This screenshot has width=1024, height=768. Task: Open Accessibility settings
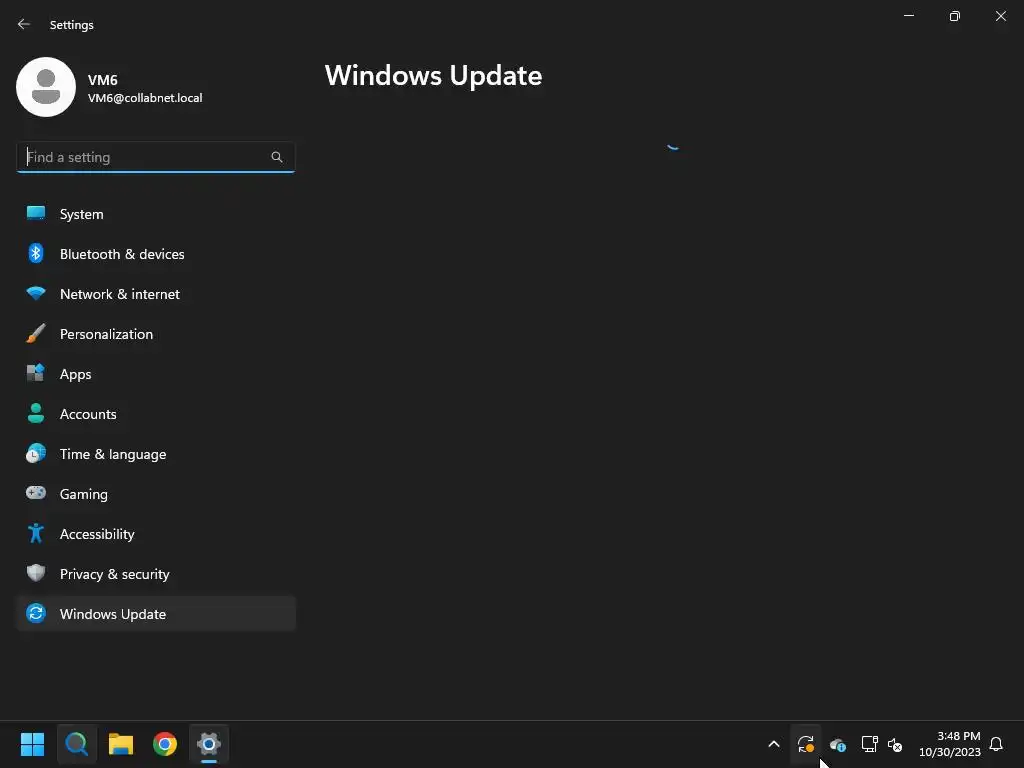(155, 534)
